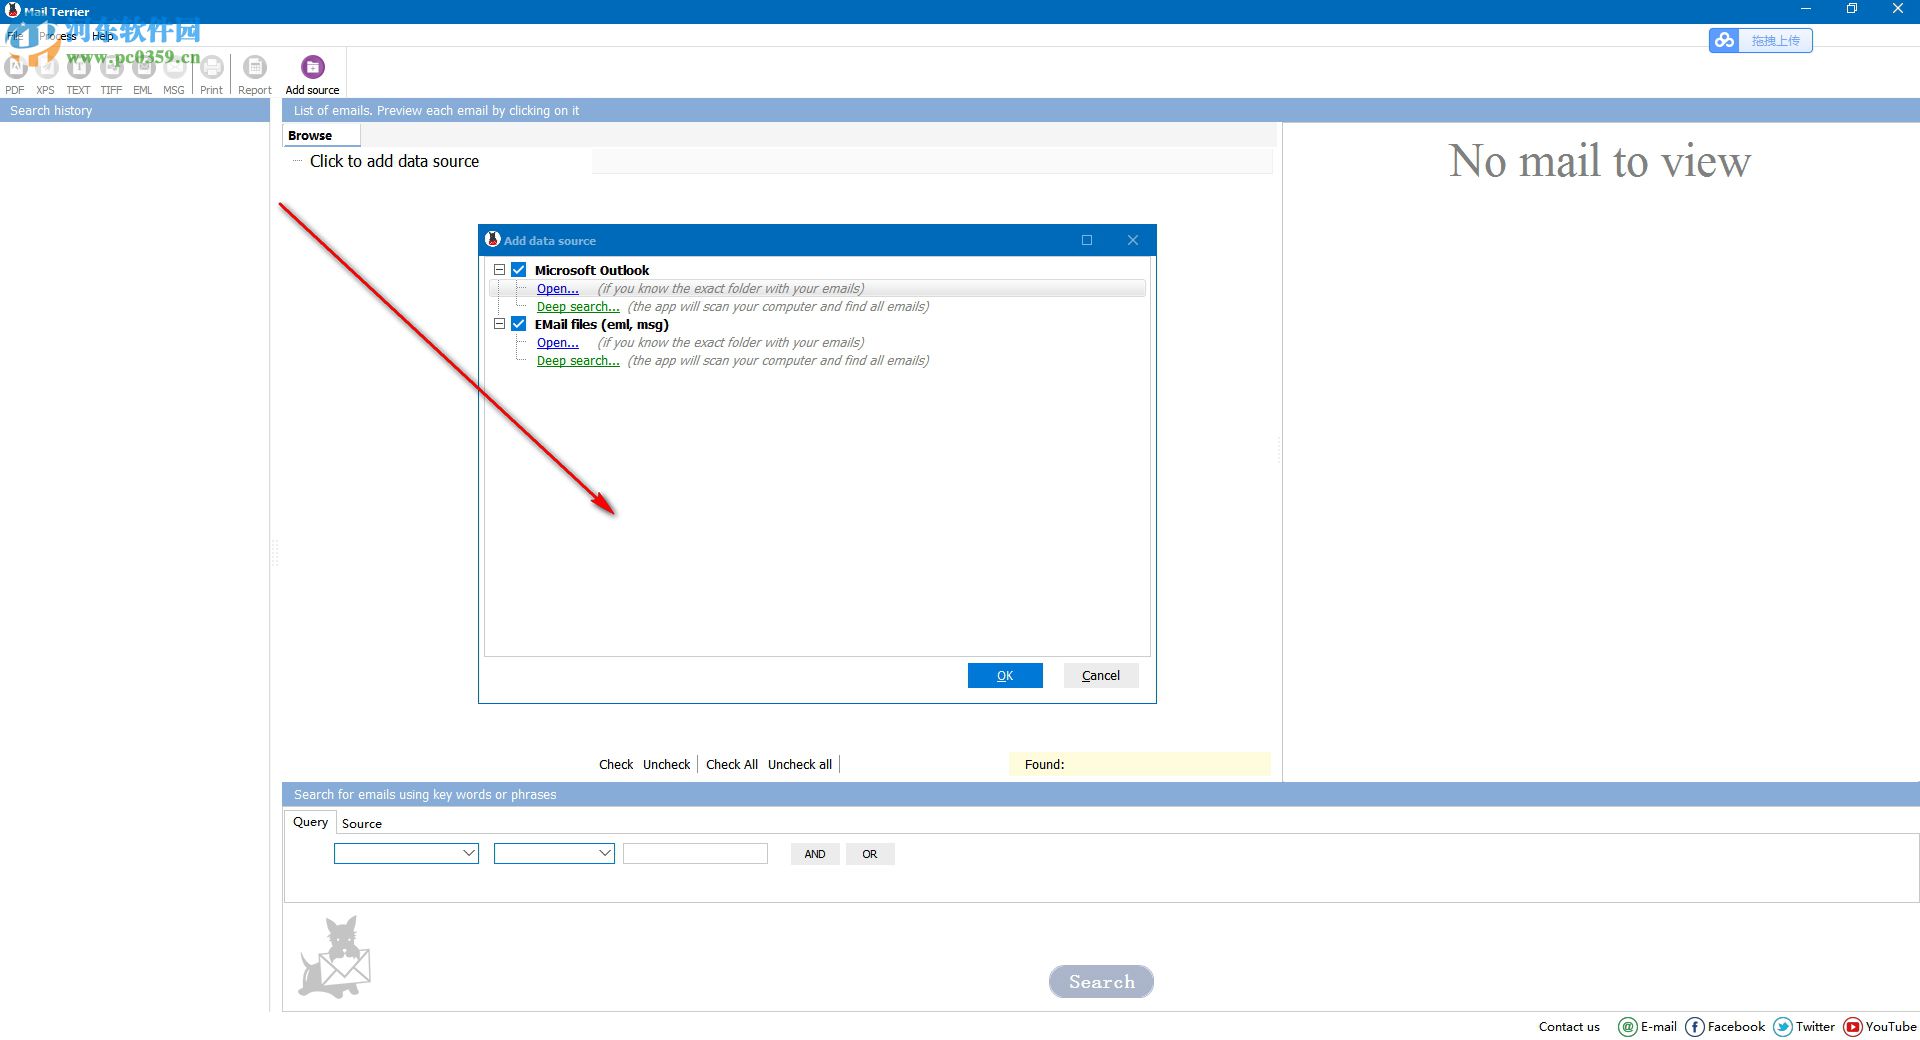Dismiss dialog with the Cancel button
Image resolution: width=1920 pixels, height=1040 pixels.
pos(1101,676)
